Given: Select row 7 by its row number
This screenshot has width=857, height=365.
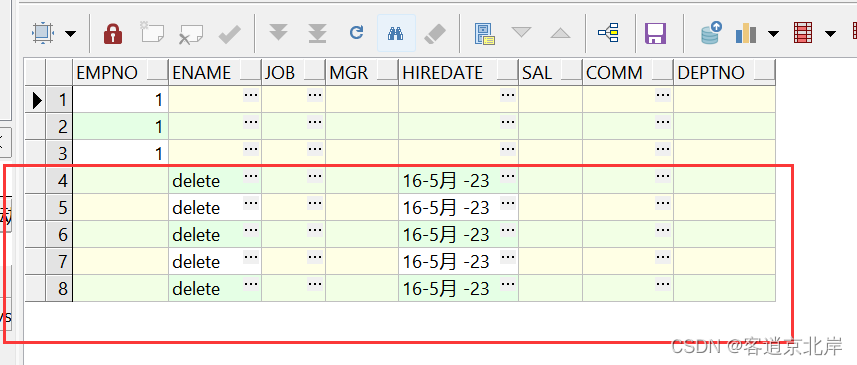Looking at the screenshot, I should tap(59, 262).
